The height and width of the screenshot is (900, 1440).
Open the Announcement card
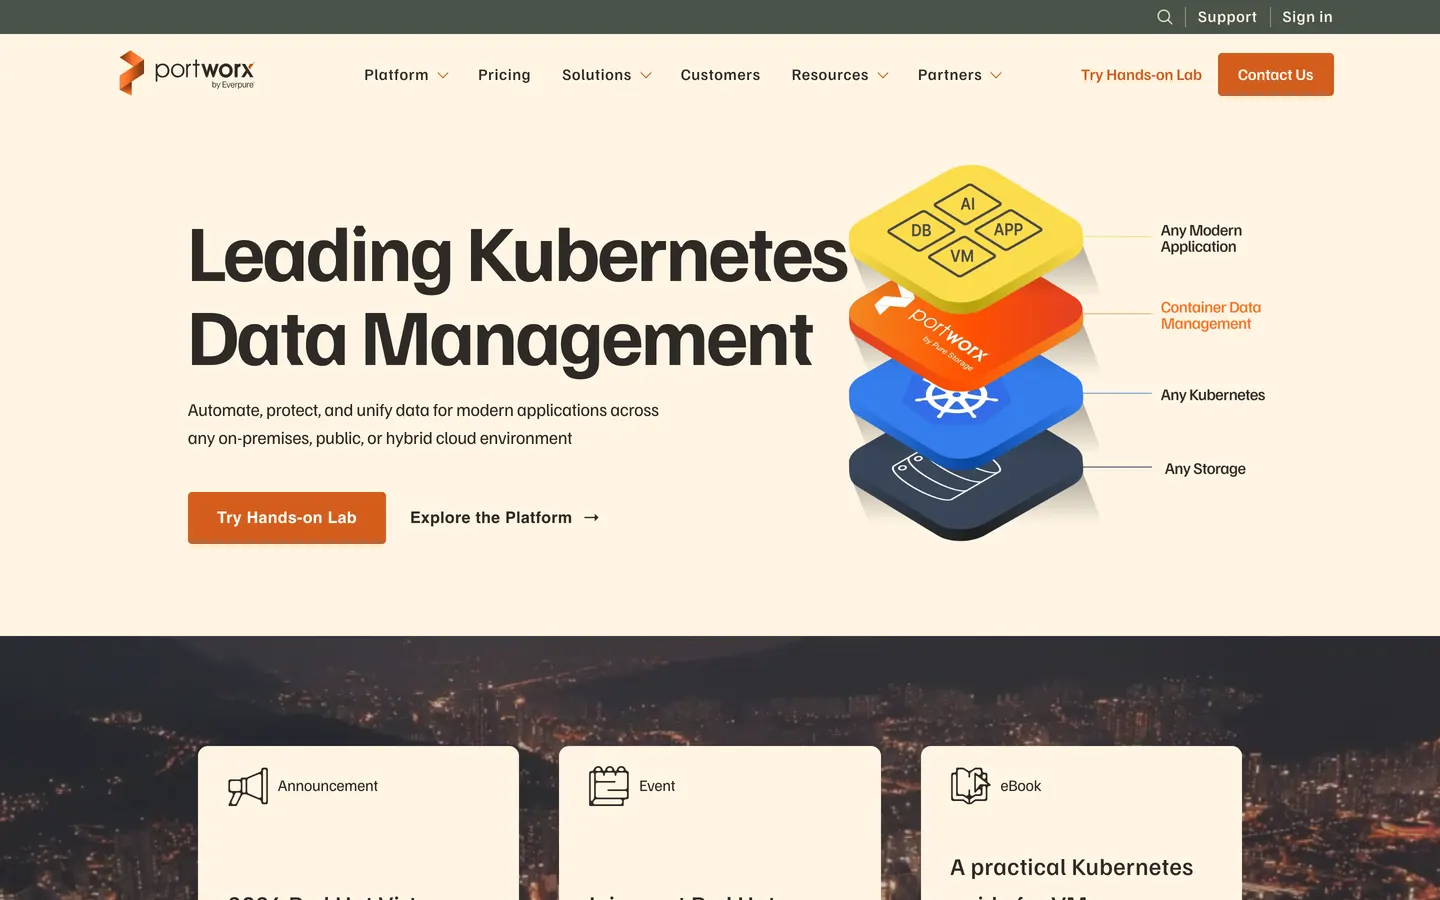tap(358, 823)
